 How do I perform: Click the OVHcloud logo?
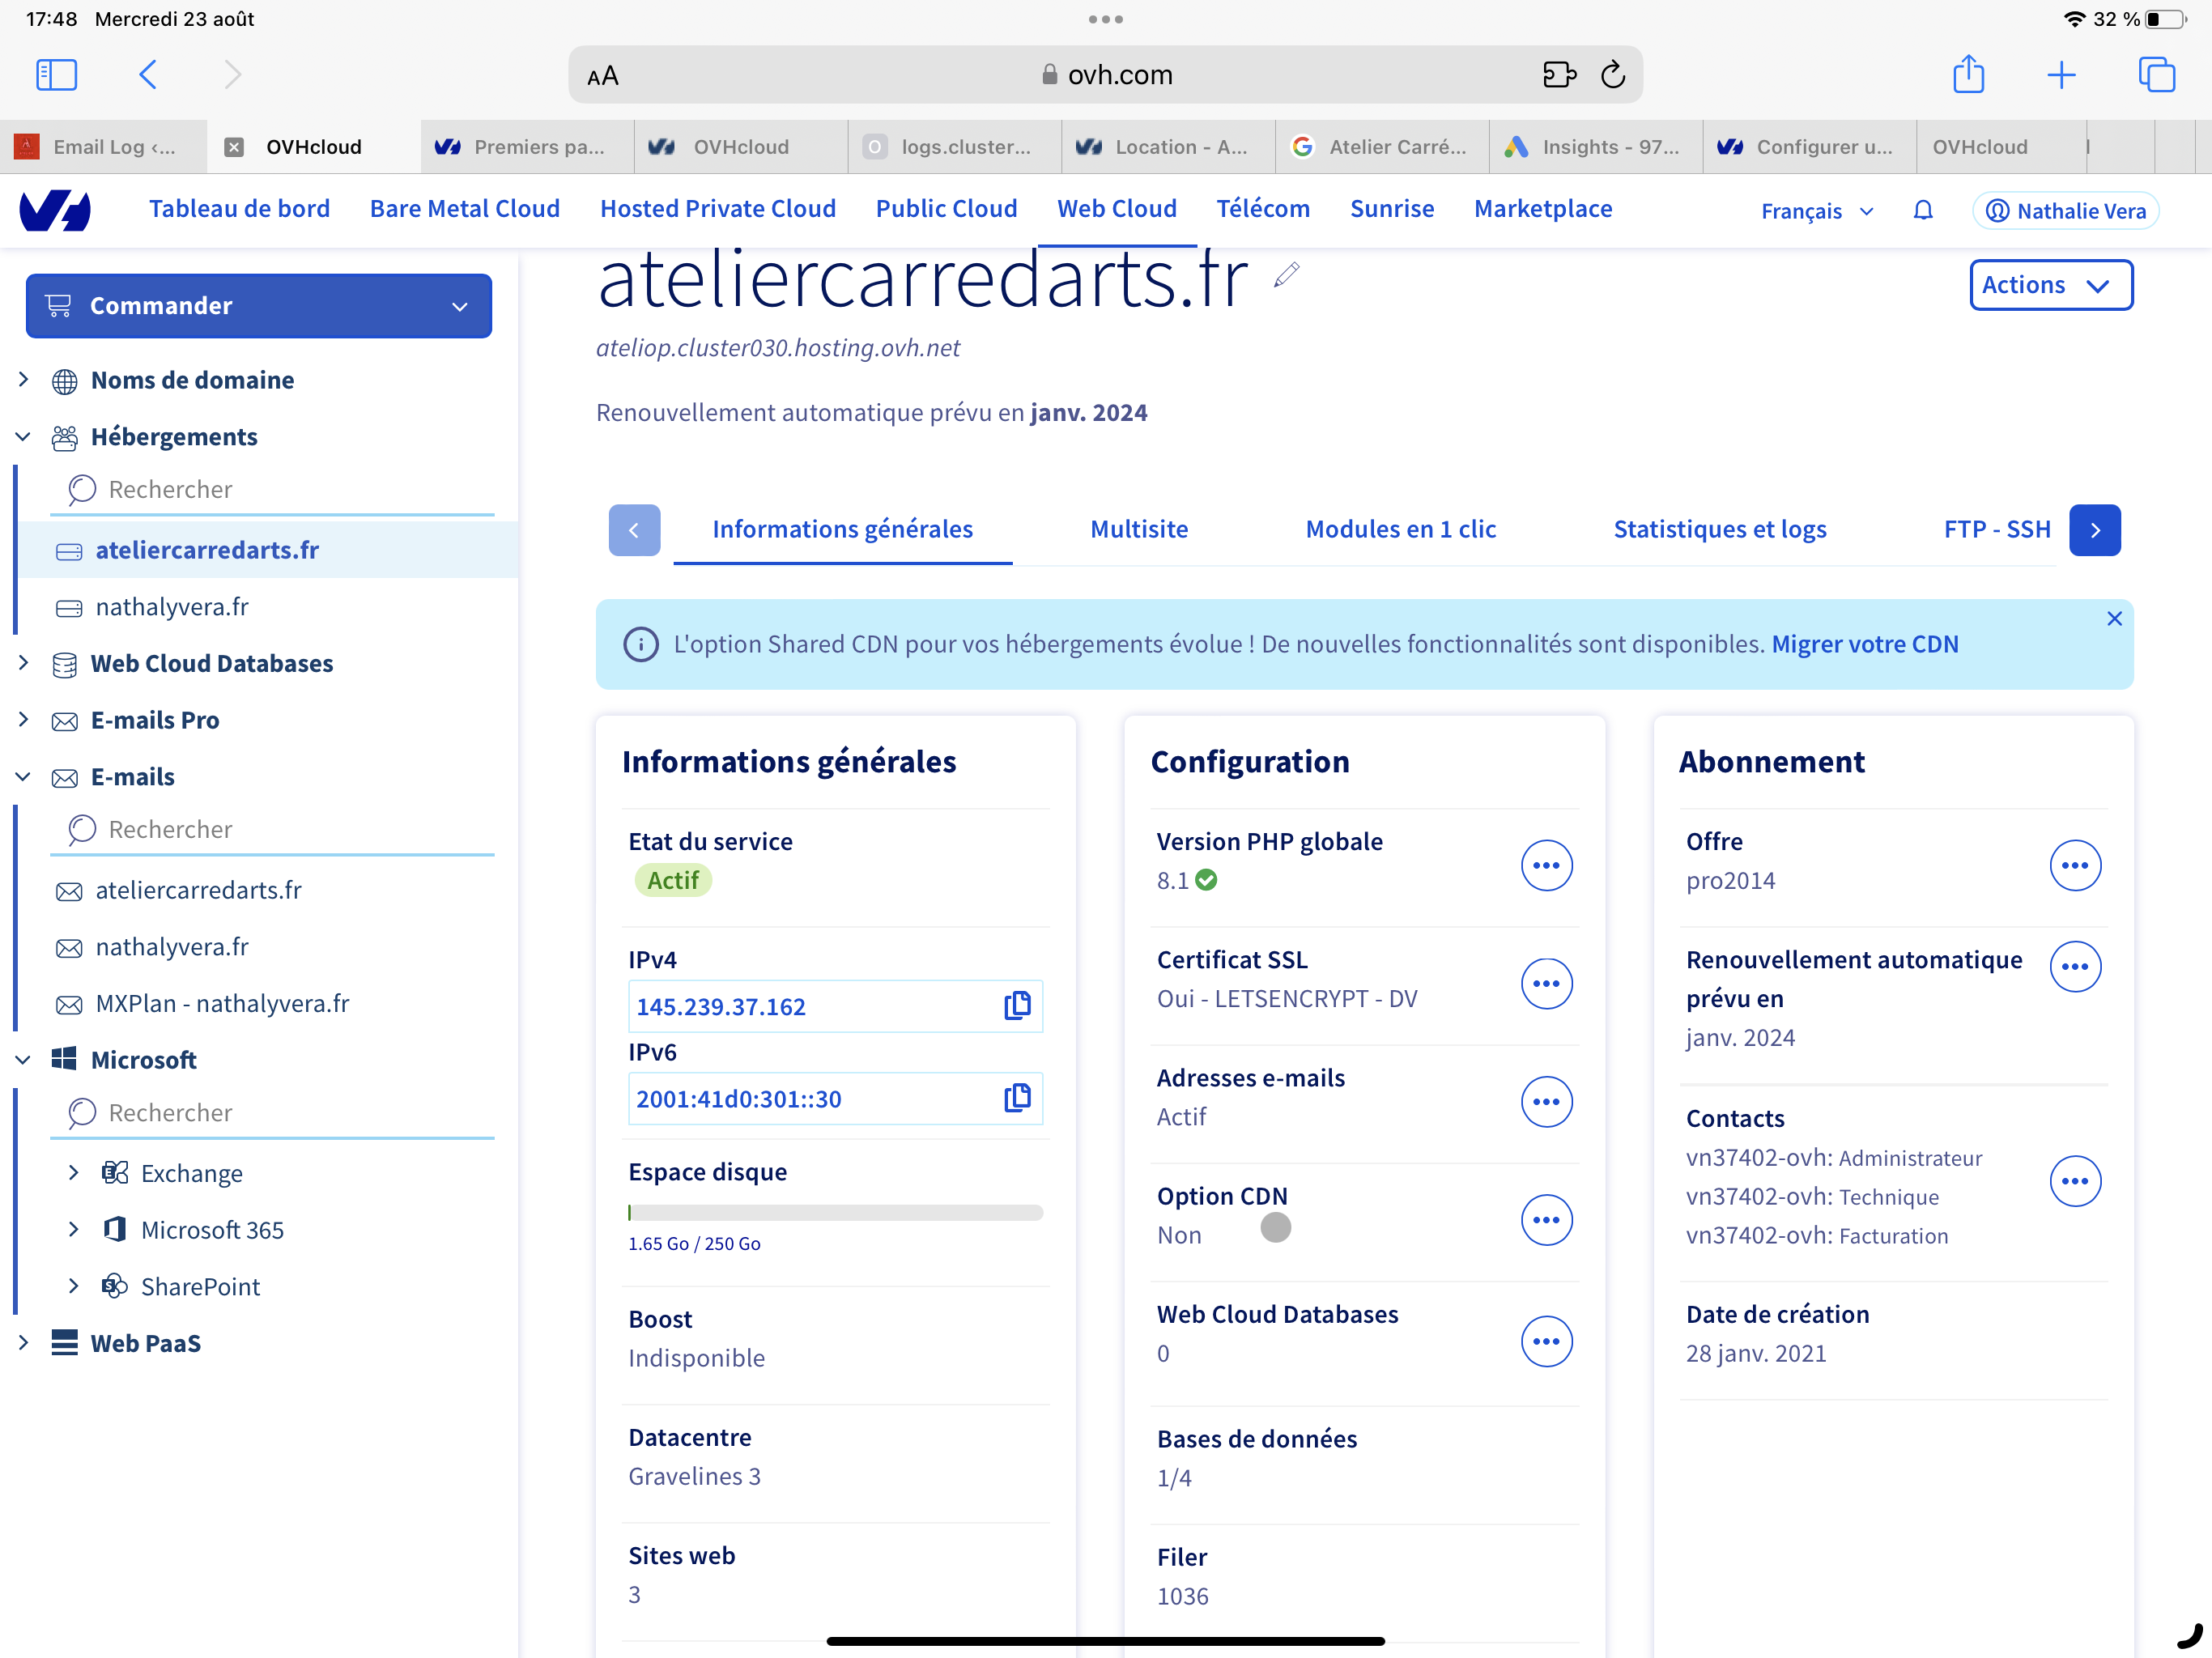click(x=55, y=210)
